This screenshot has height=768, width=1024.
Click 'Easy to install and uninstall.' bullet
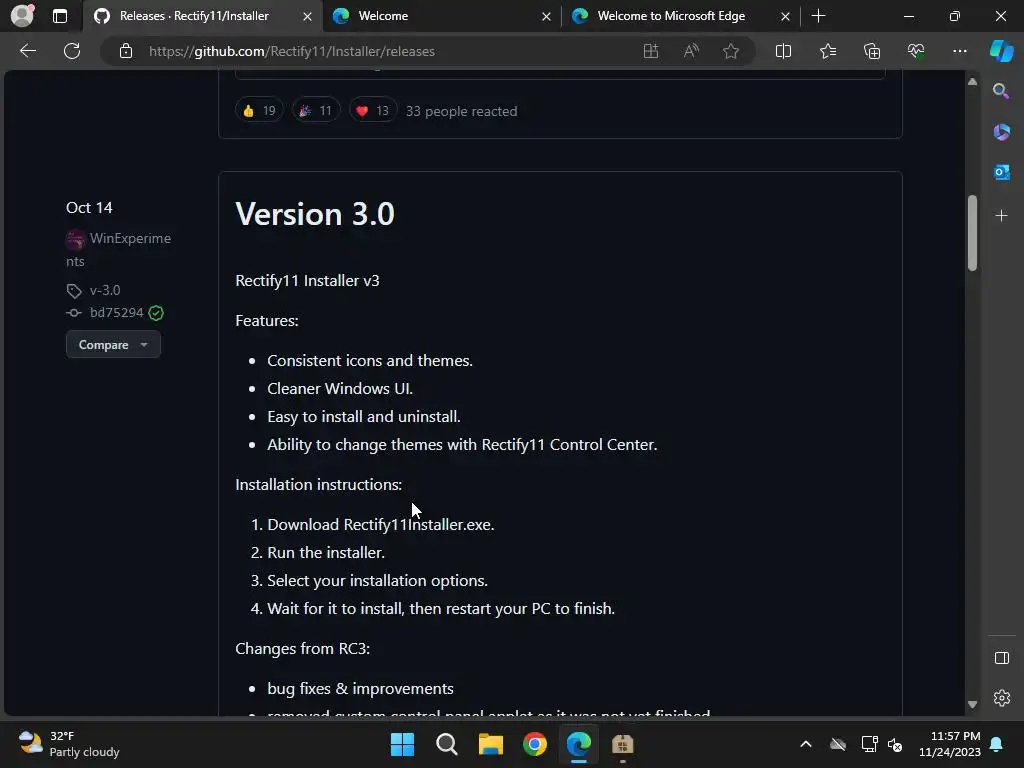click(364, 417)
